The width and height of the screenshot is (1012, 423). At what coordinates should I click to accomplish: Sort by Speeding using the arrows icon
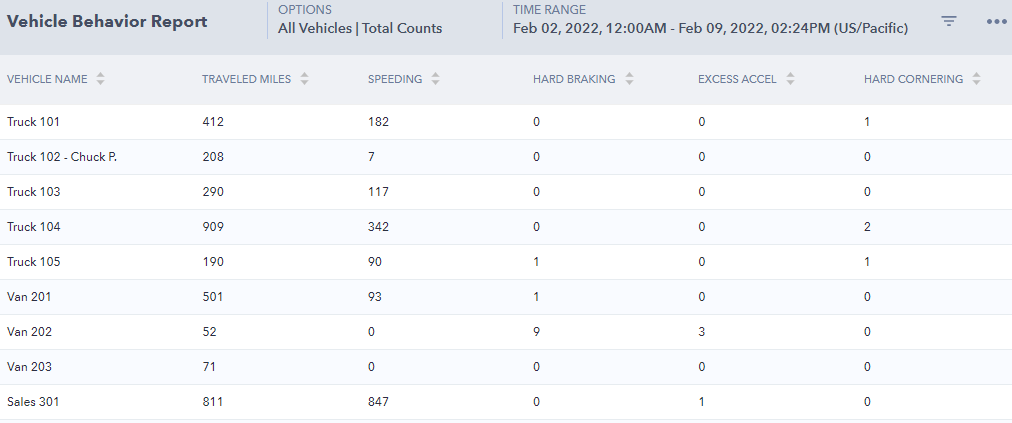click(x=436, y=79)
